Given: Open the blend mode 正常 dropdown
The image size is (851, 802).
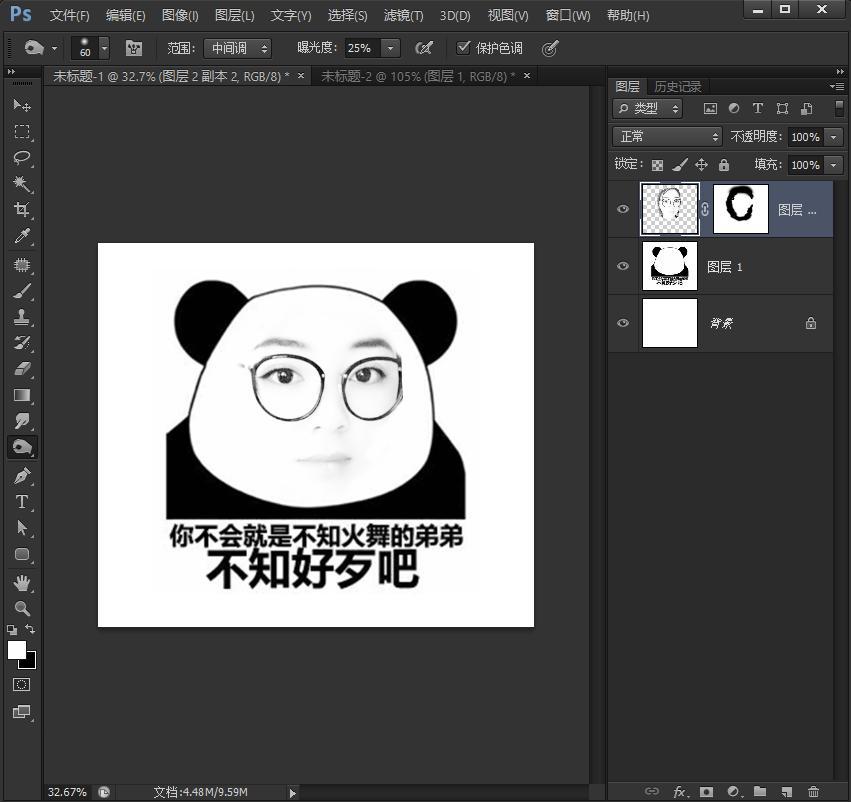Looking at the screenshot, I should 668,137.
